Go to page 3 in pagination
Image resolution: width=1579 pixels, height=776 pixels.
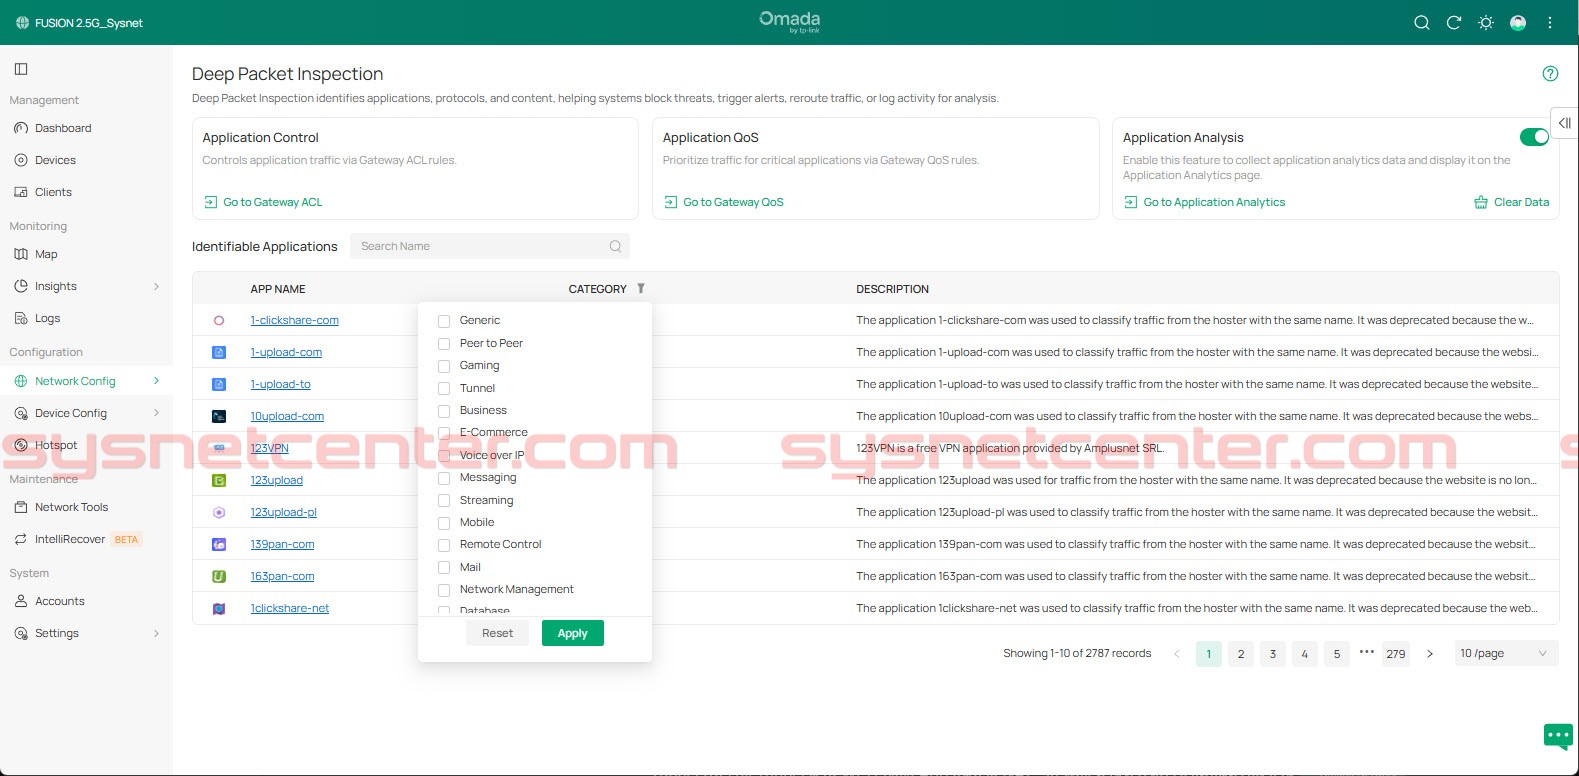(1273, 654)
